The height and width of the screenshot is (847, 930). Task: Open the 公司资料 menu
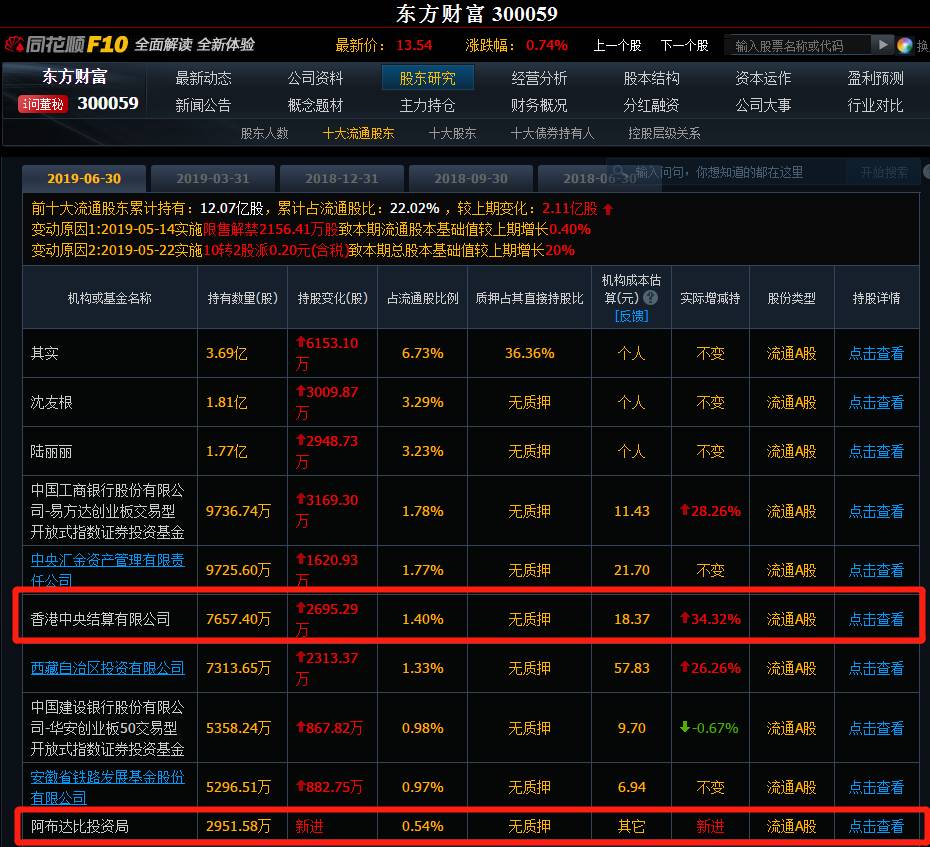(x=316, y=78)
